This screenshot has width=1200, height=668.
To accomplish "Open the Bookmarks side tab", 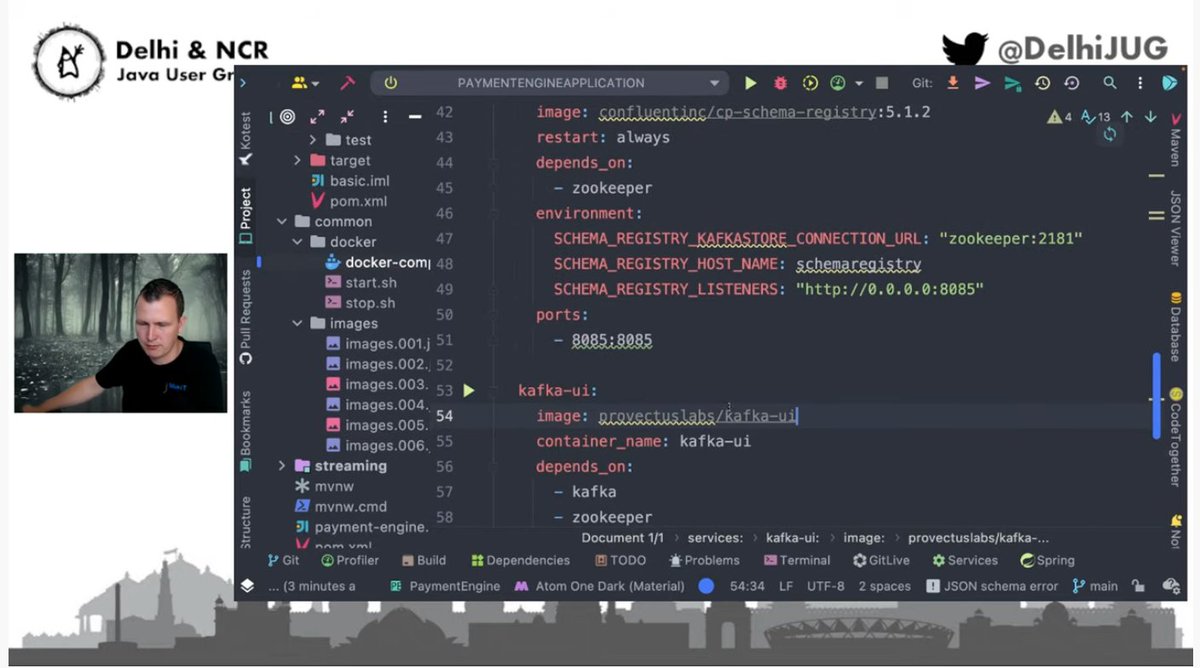I will click(x=246, y=430).
